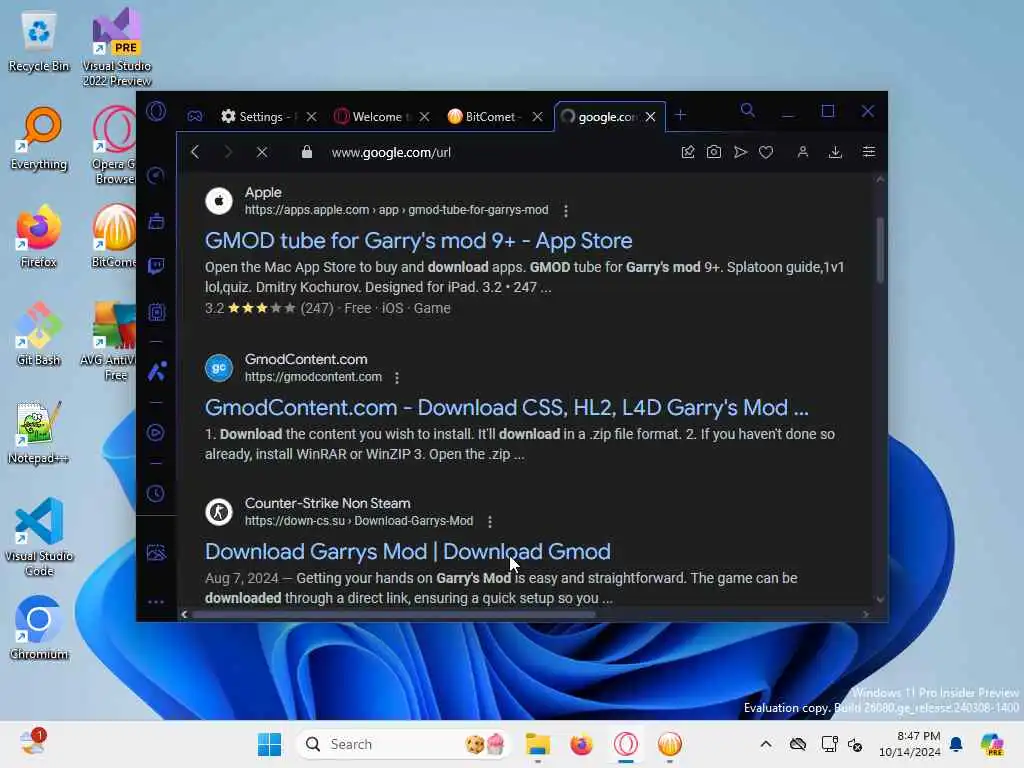This screenshot has height=768, width=1024.
Task: Open the Player sidebar icon
Action: click(156, 432)
